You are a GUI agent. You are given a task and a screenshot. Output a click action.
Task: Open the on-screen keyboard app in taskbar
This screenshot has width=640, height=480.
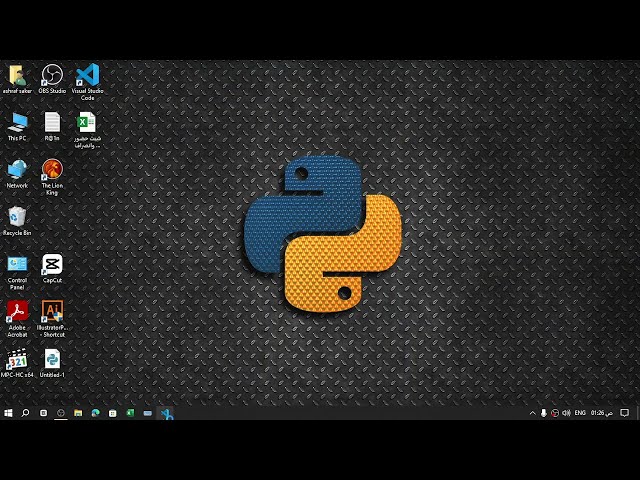tap(148, 413)
